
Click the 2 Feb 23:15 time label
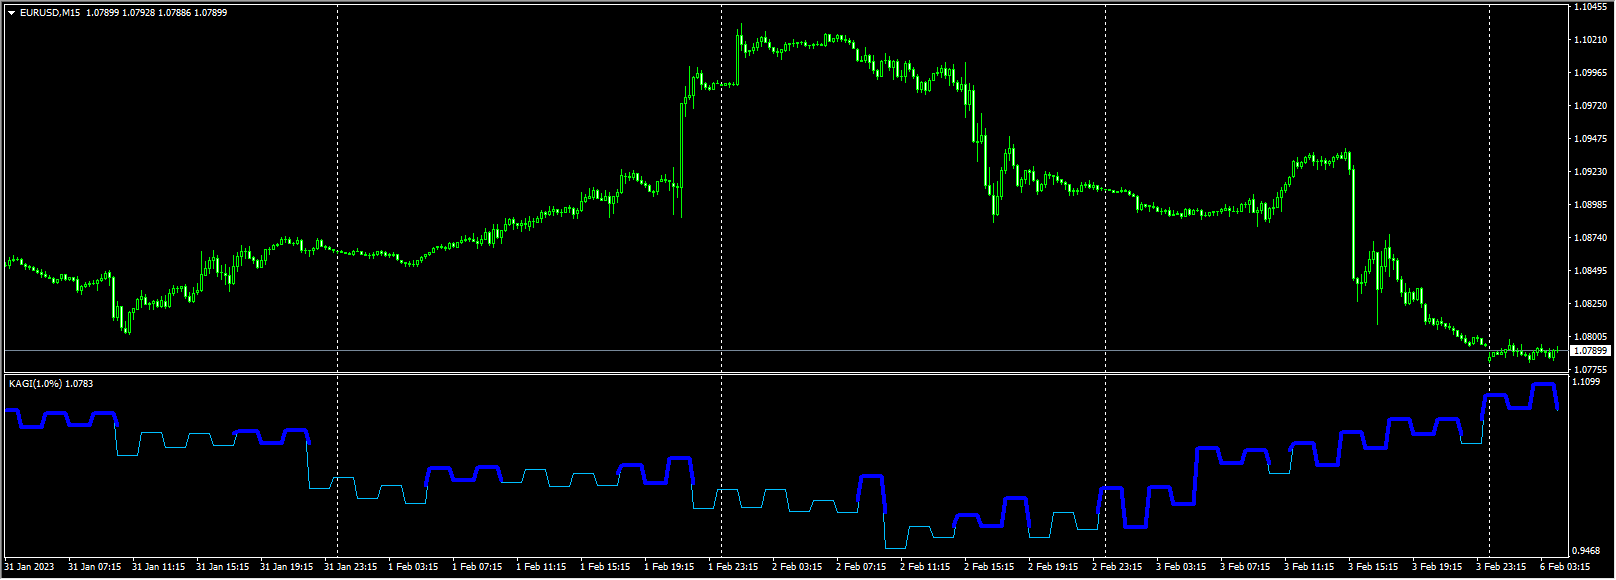pos(1117,567)
